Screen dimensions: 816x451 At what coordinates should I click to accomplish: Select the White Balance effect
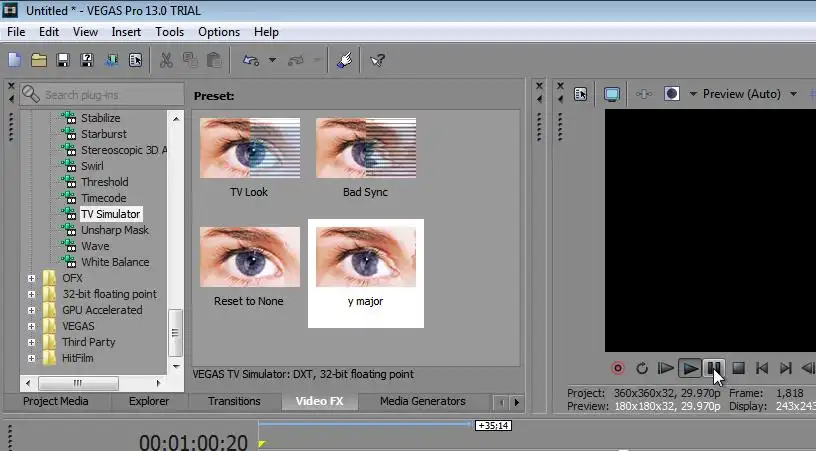pyautogui.click(x=116, y=262)
